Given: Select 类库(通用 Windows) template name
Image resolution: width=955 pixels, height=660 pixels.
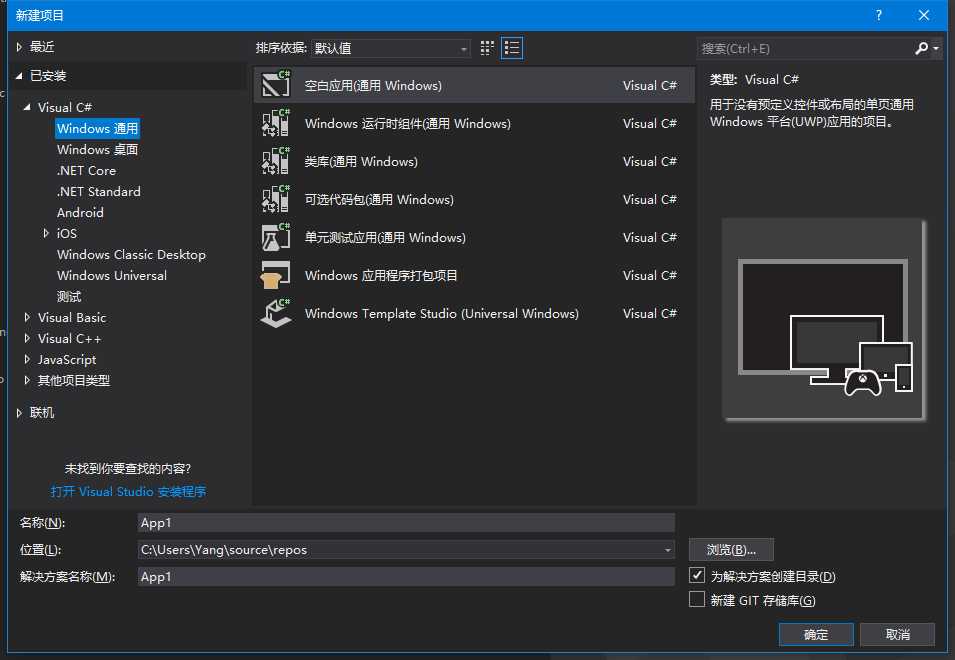Looking at the screenshot, I should [361, 161].
